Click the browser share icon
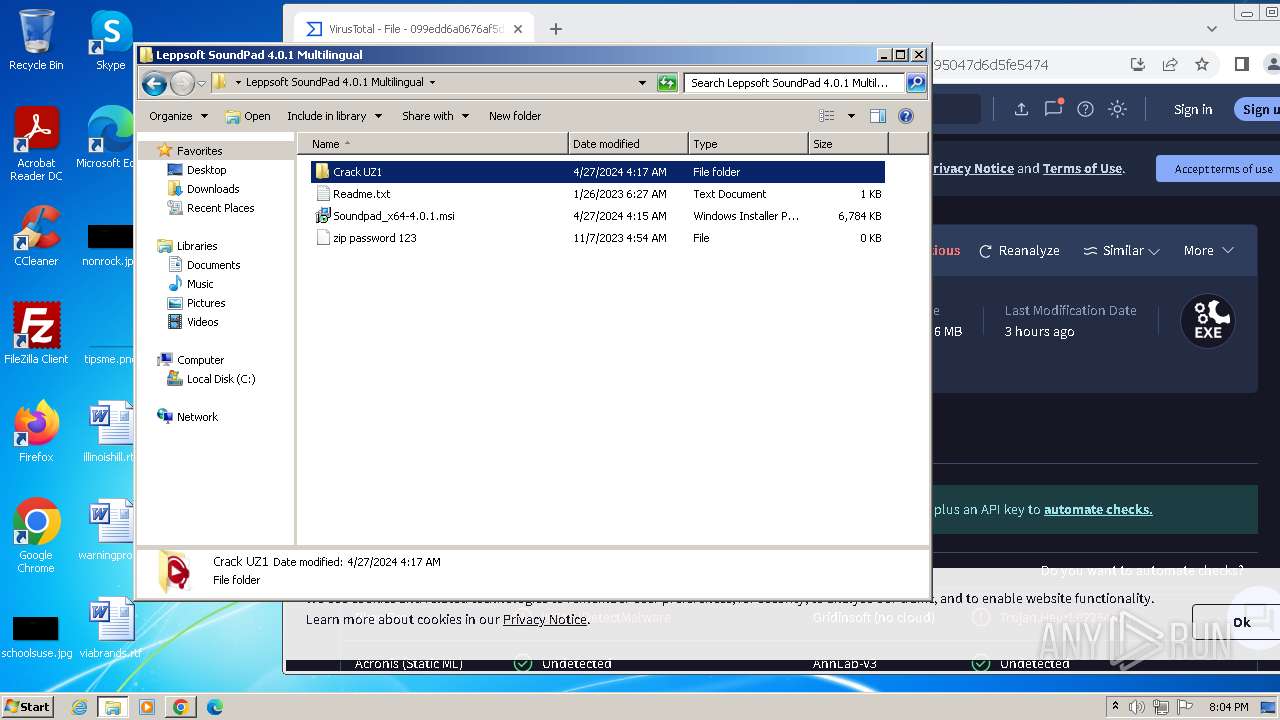 (x=1170, y=64)
